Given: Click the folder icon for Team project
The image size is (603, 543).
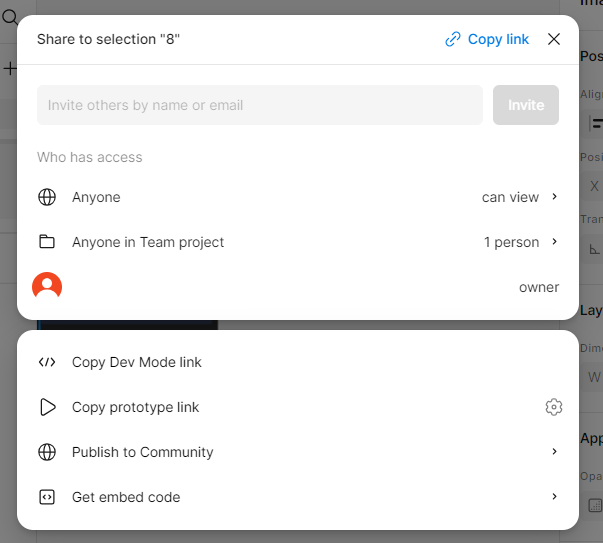Looking at the screenshot, I should (47, 242).
